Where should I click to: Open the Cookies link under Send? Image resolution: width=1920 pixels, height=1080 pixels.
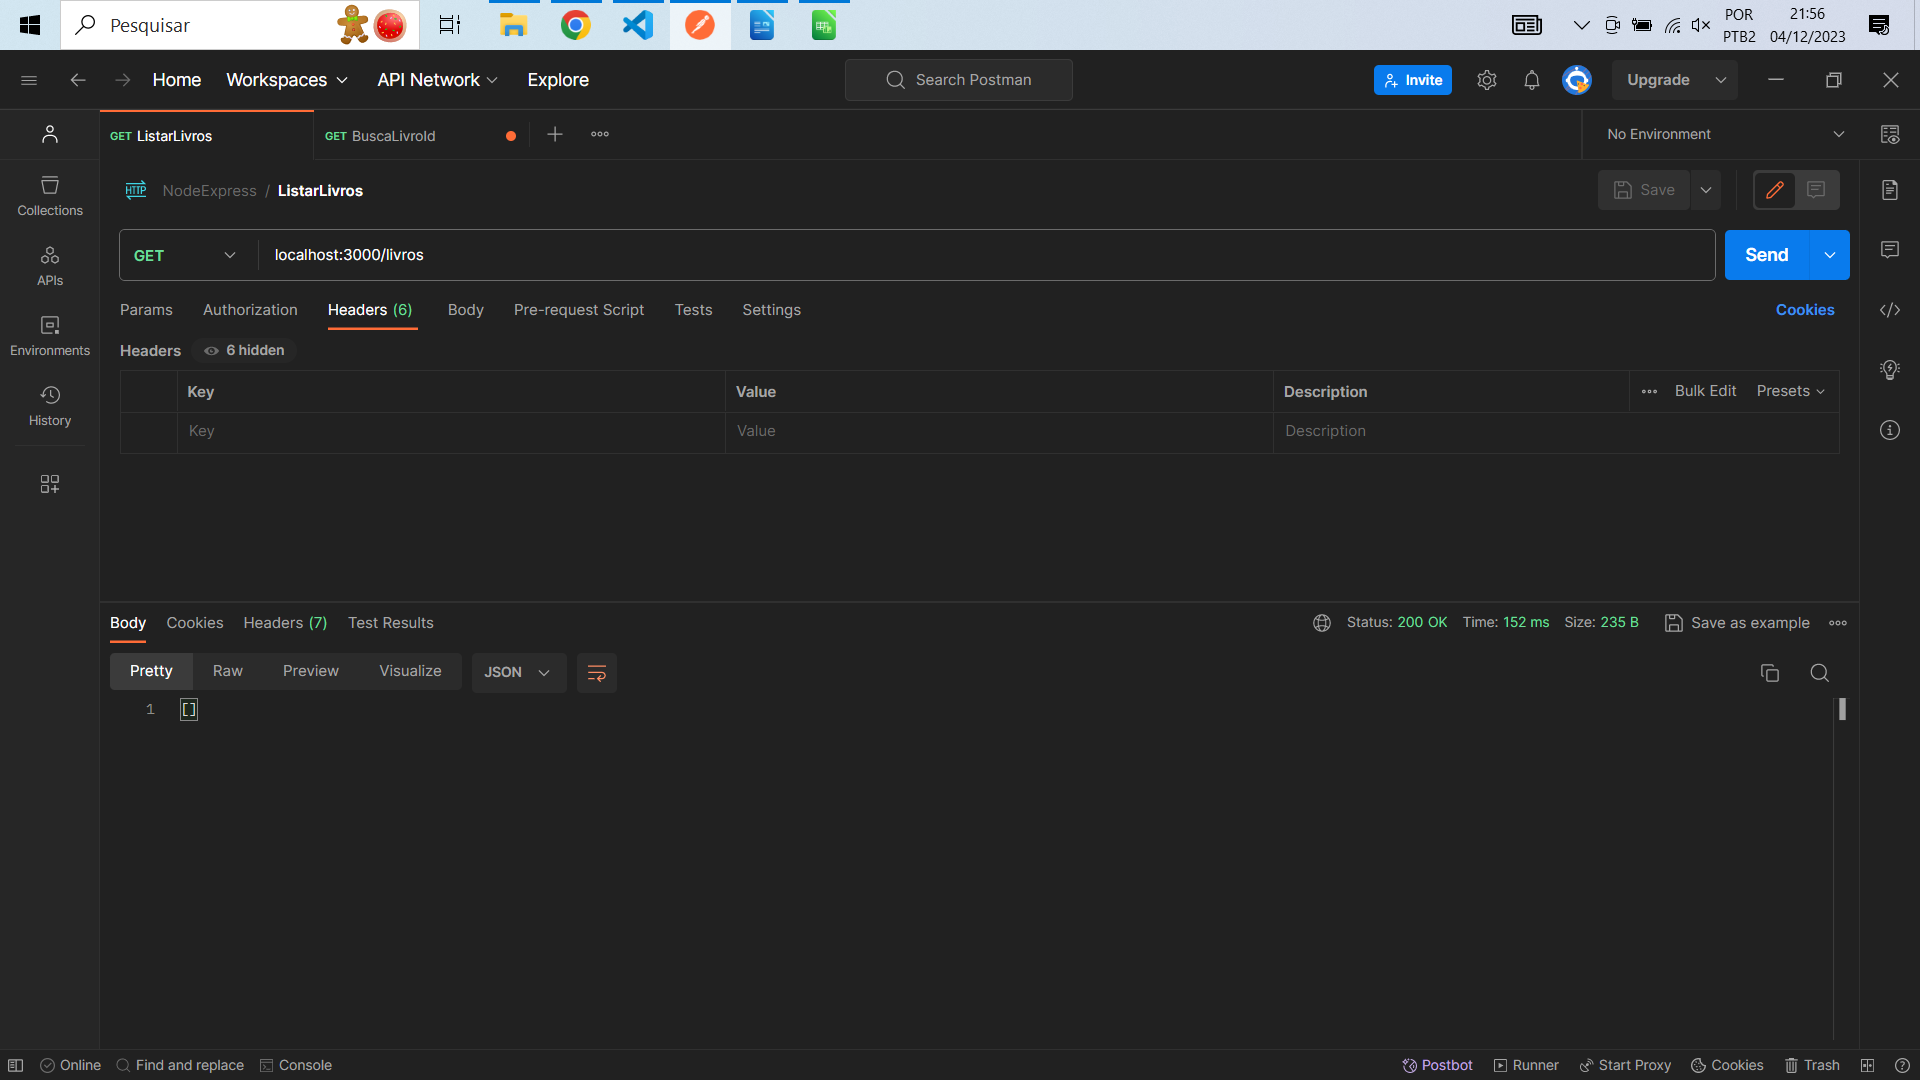[x=1805, y=310]
